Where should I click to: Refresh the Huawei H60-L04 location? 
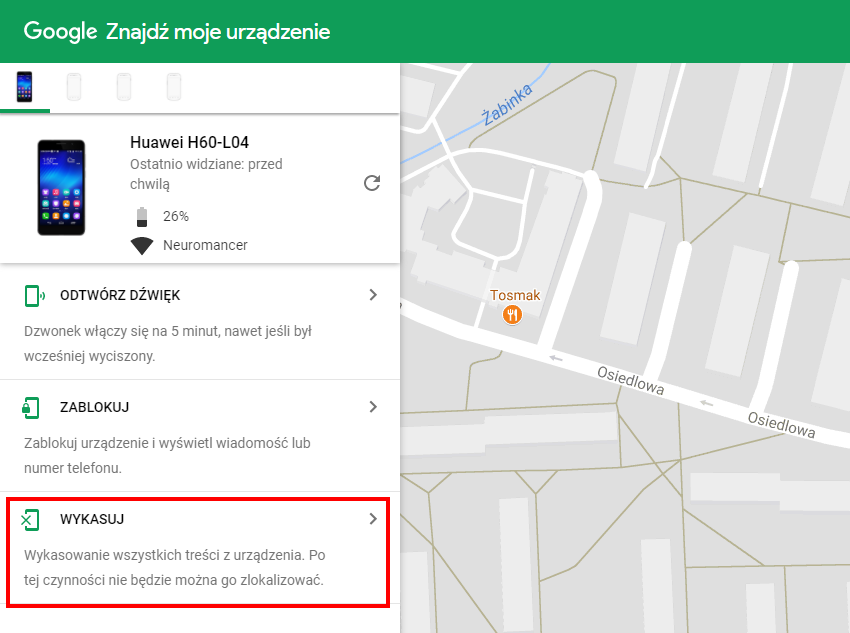372,183
